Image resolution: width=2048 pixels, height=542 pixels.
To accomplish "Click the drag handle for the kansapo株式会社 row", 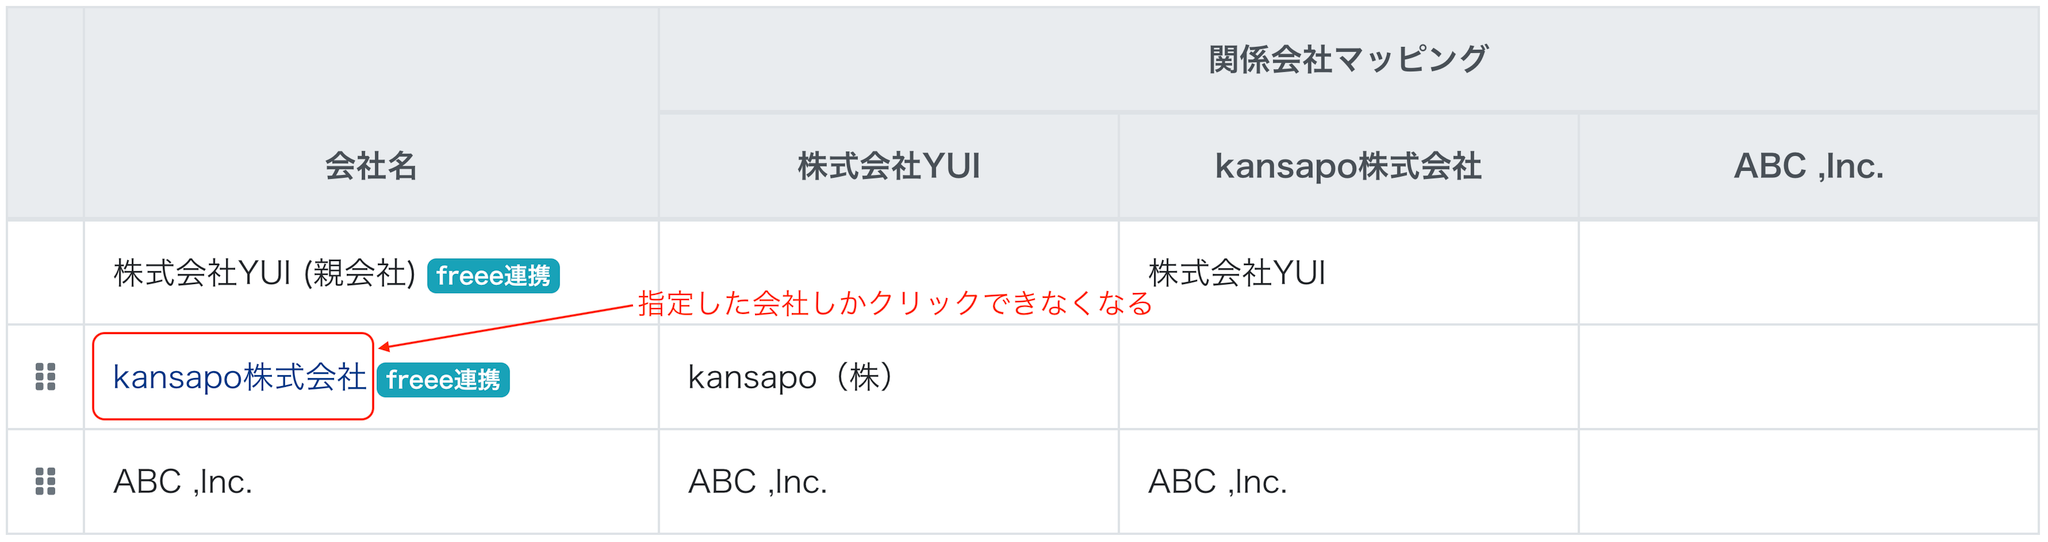I will point(45,377).
